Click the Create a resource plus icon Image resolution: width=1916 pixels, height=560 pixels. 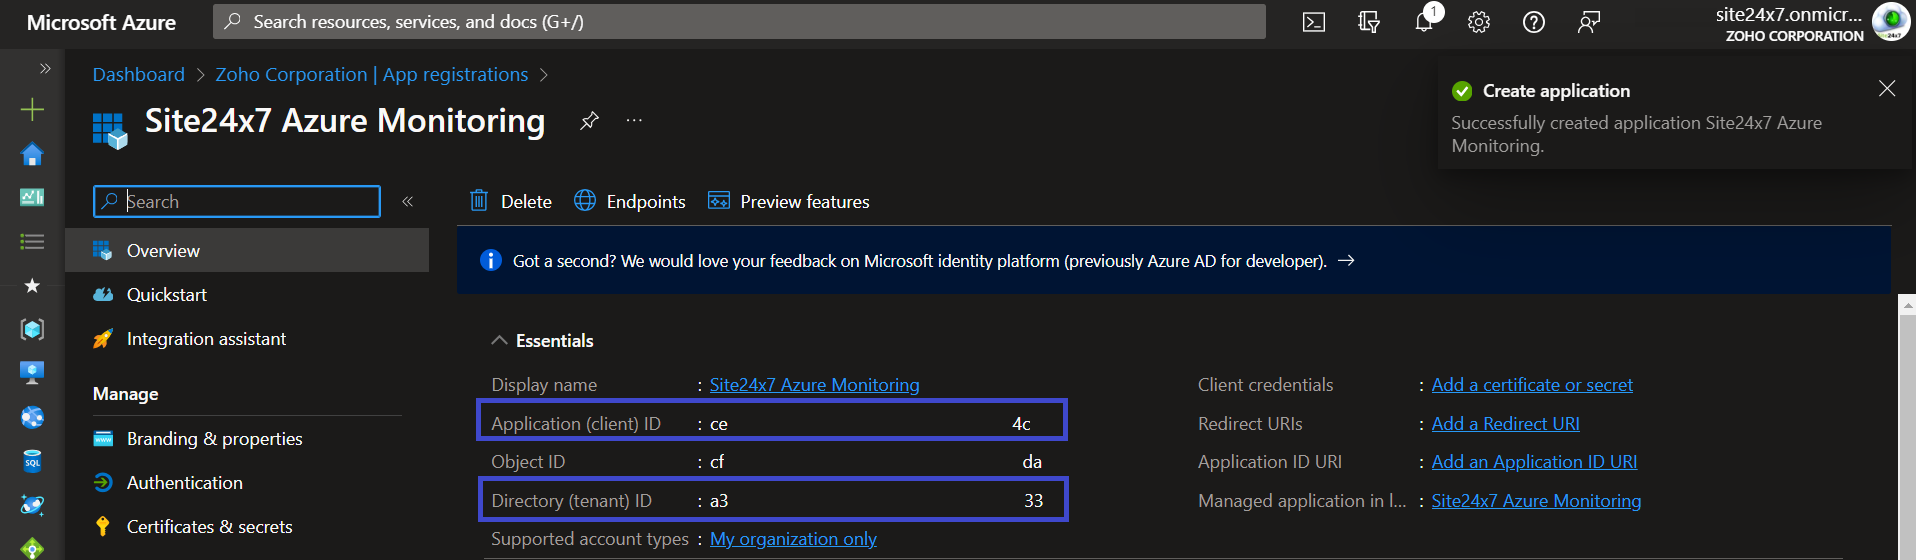tap(32, 109)
